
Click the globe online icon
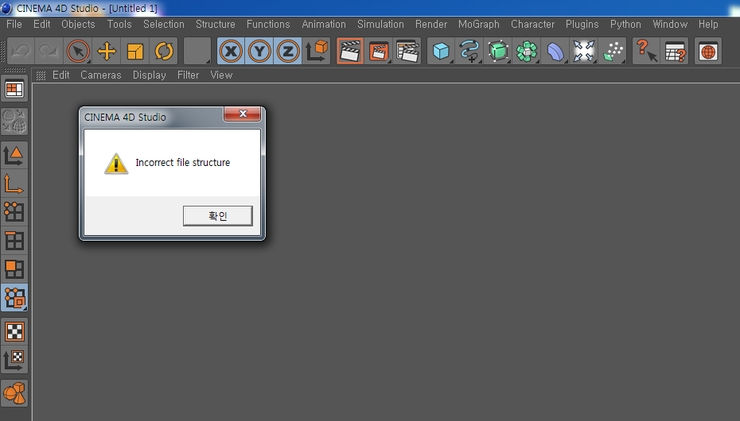(x=708, y=51)
